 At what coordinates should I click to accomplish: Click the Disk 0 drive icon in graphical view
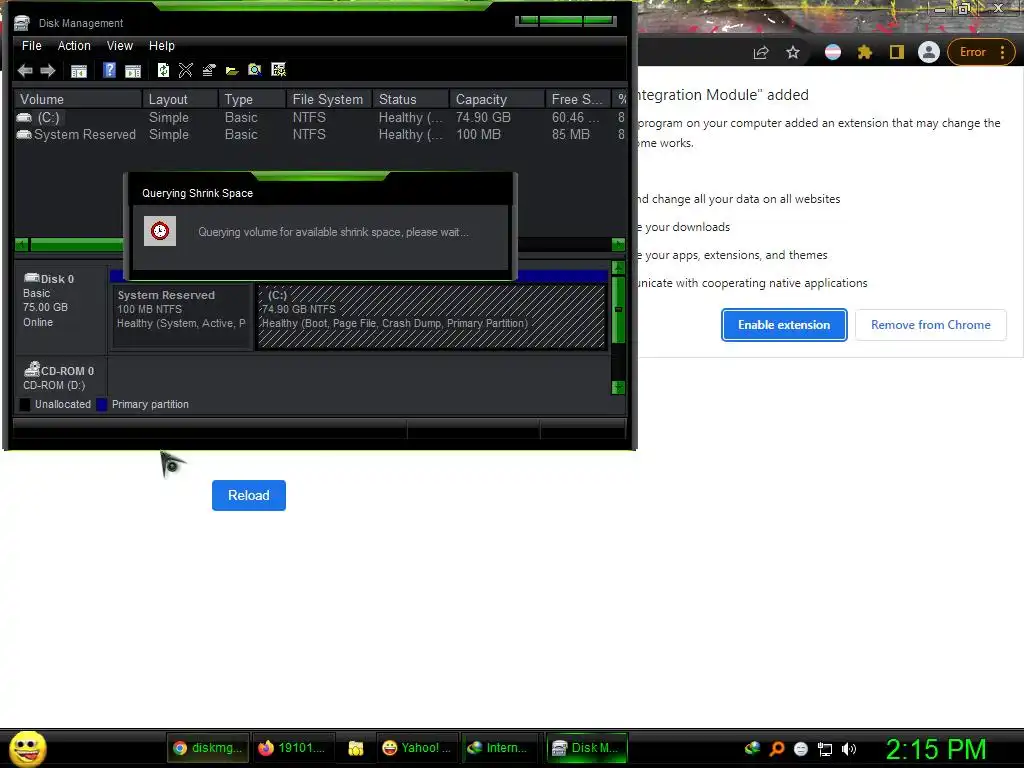31,278
